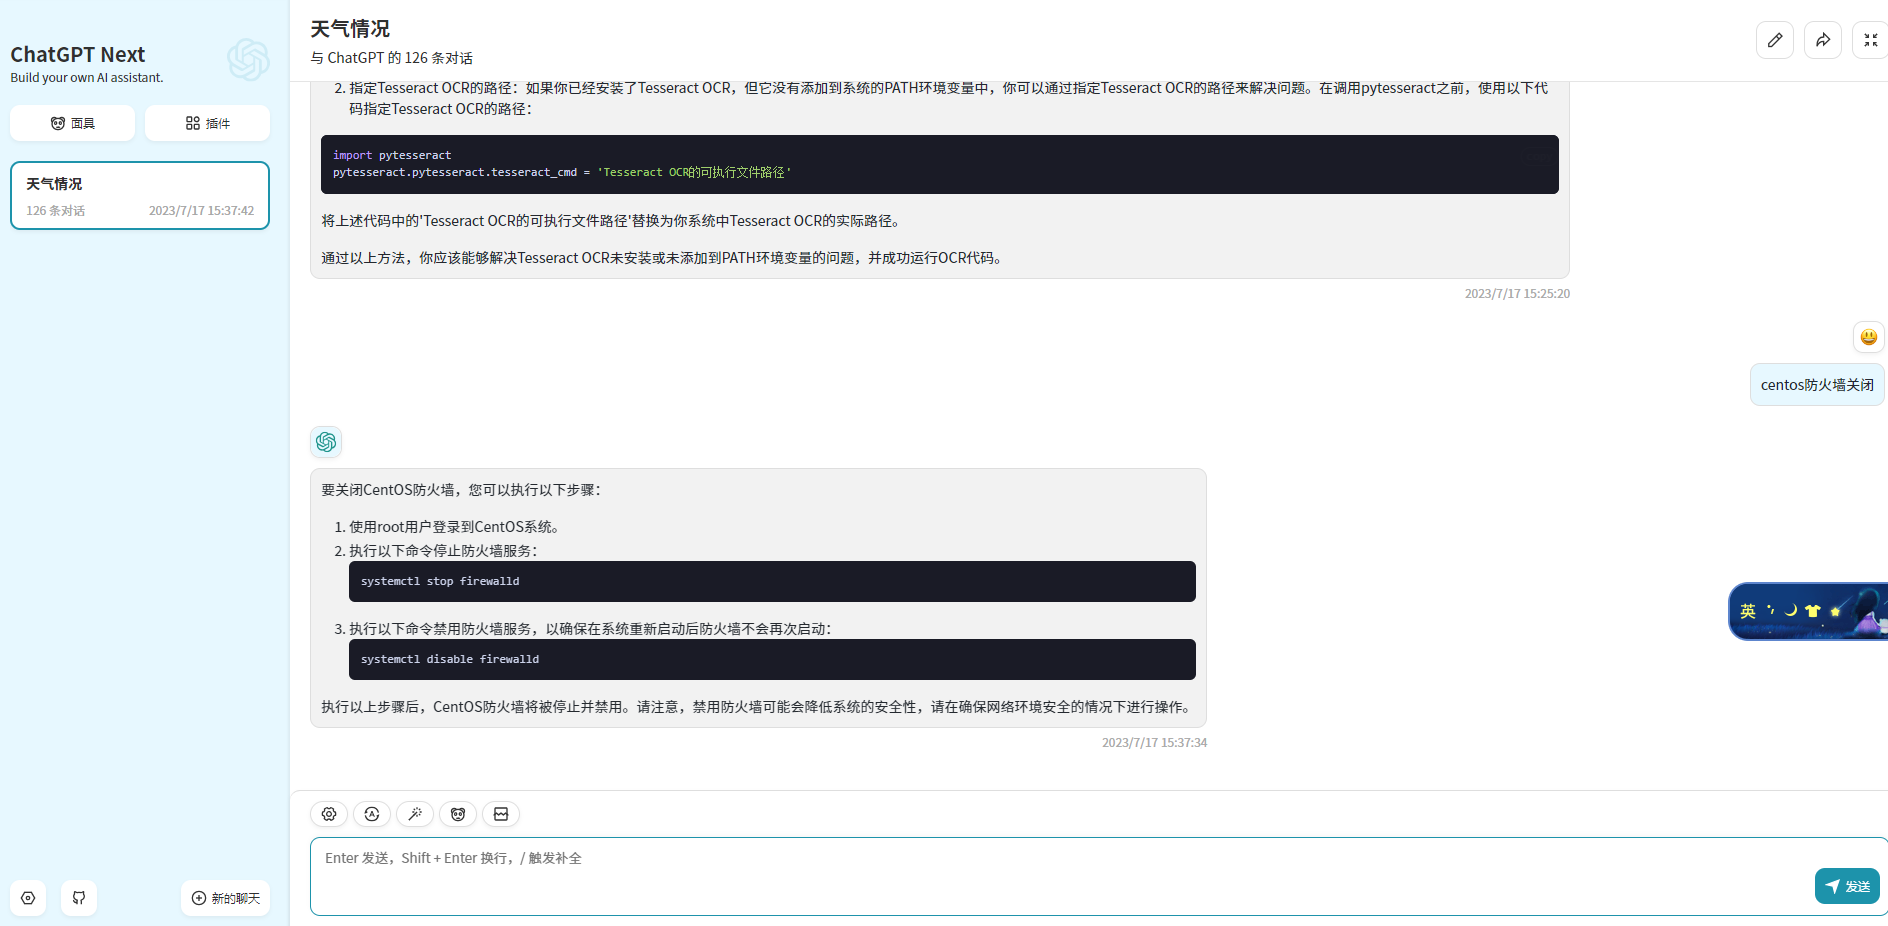Click the 天气情况 title in the chat header
Viewport: 1888px width, 926px height.
coord(350,29)
